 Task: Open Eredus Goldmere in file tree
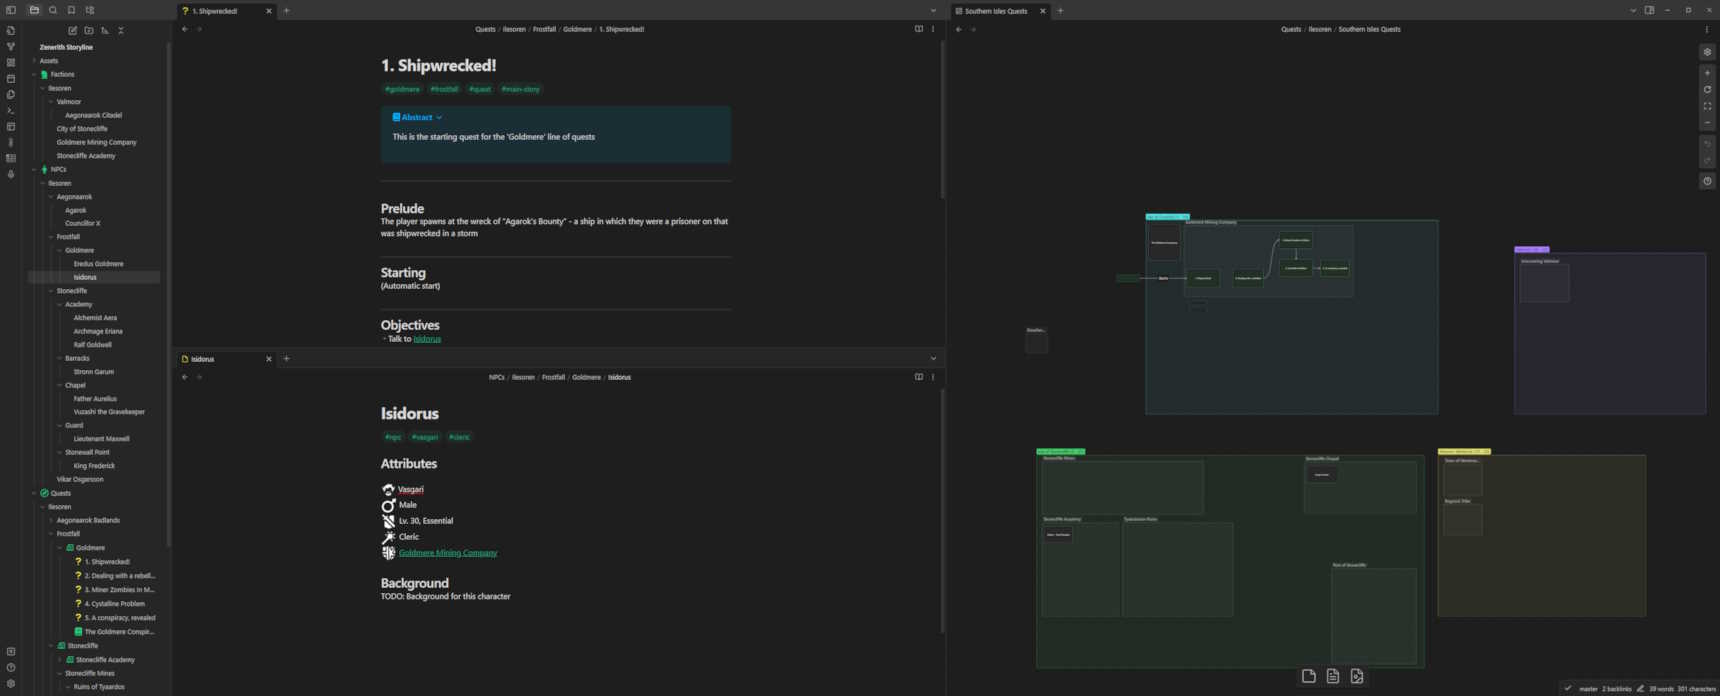tap(98, 264)
